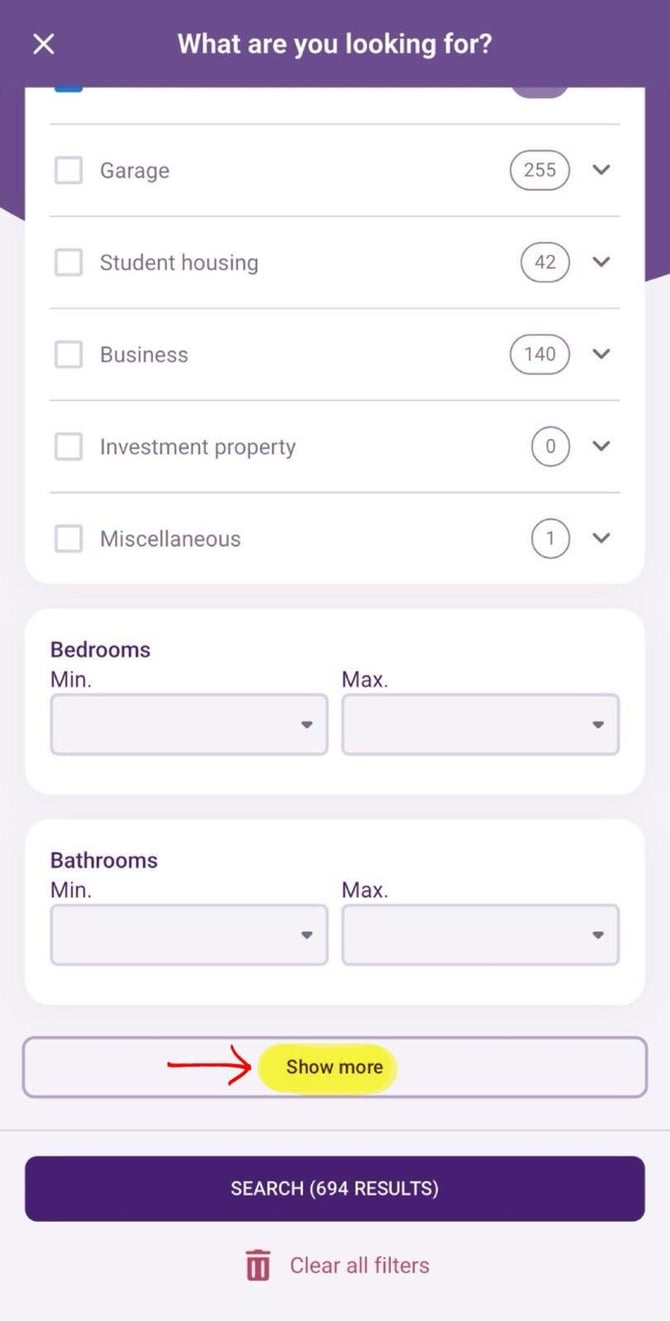
Task: Tick the Garage checkbox
Action: [68, 170]
